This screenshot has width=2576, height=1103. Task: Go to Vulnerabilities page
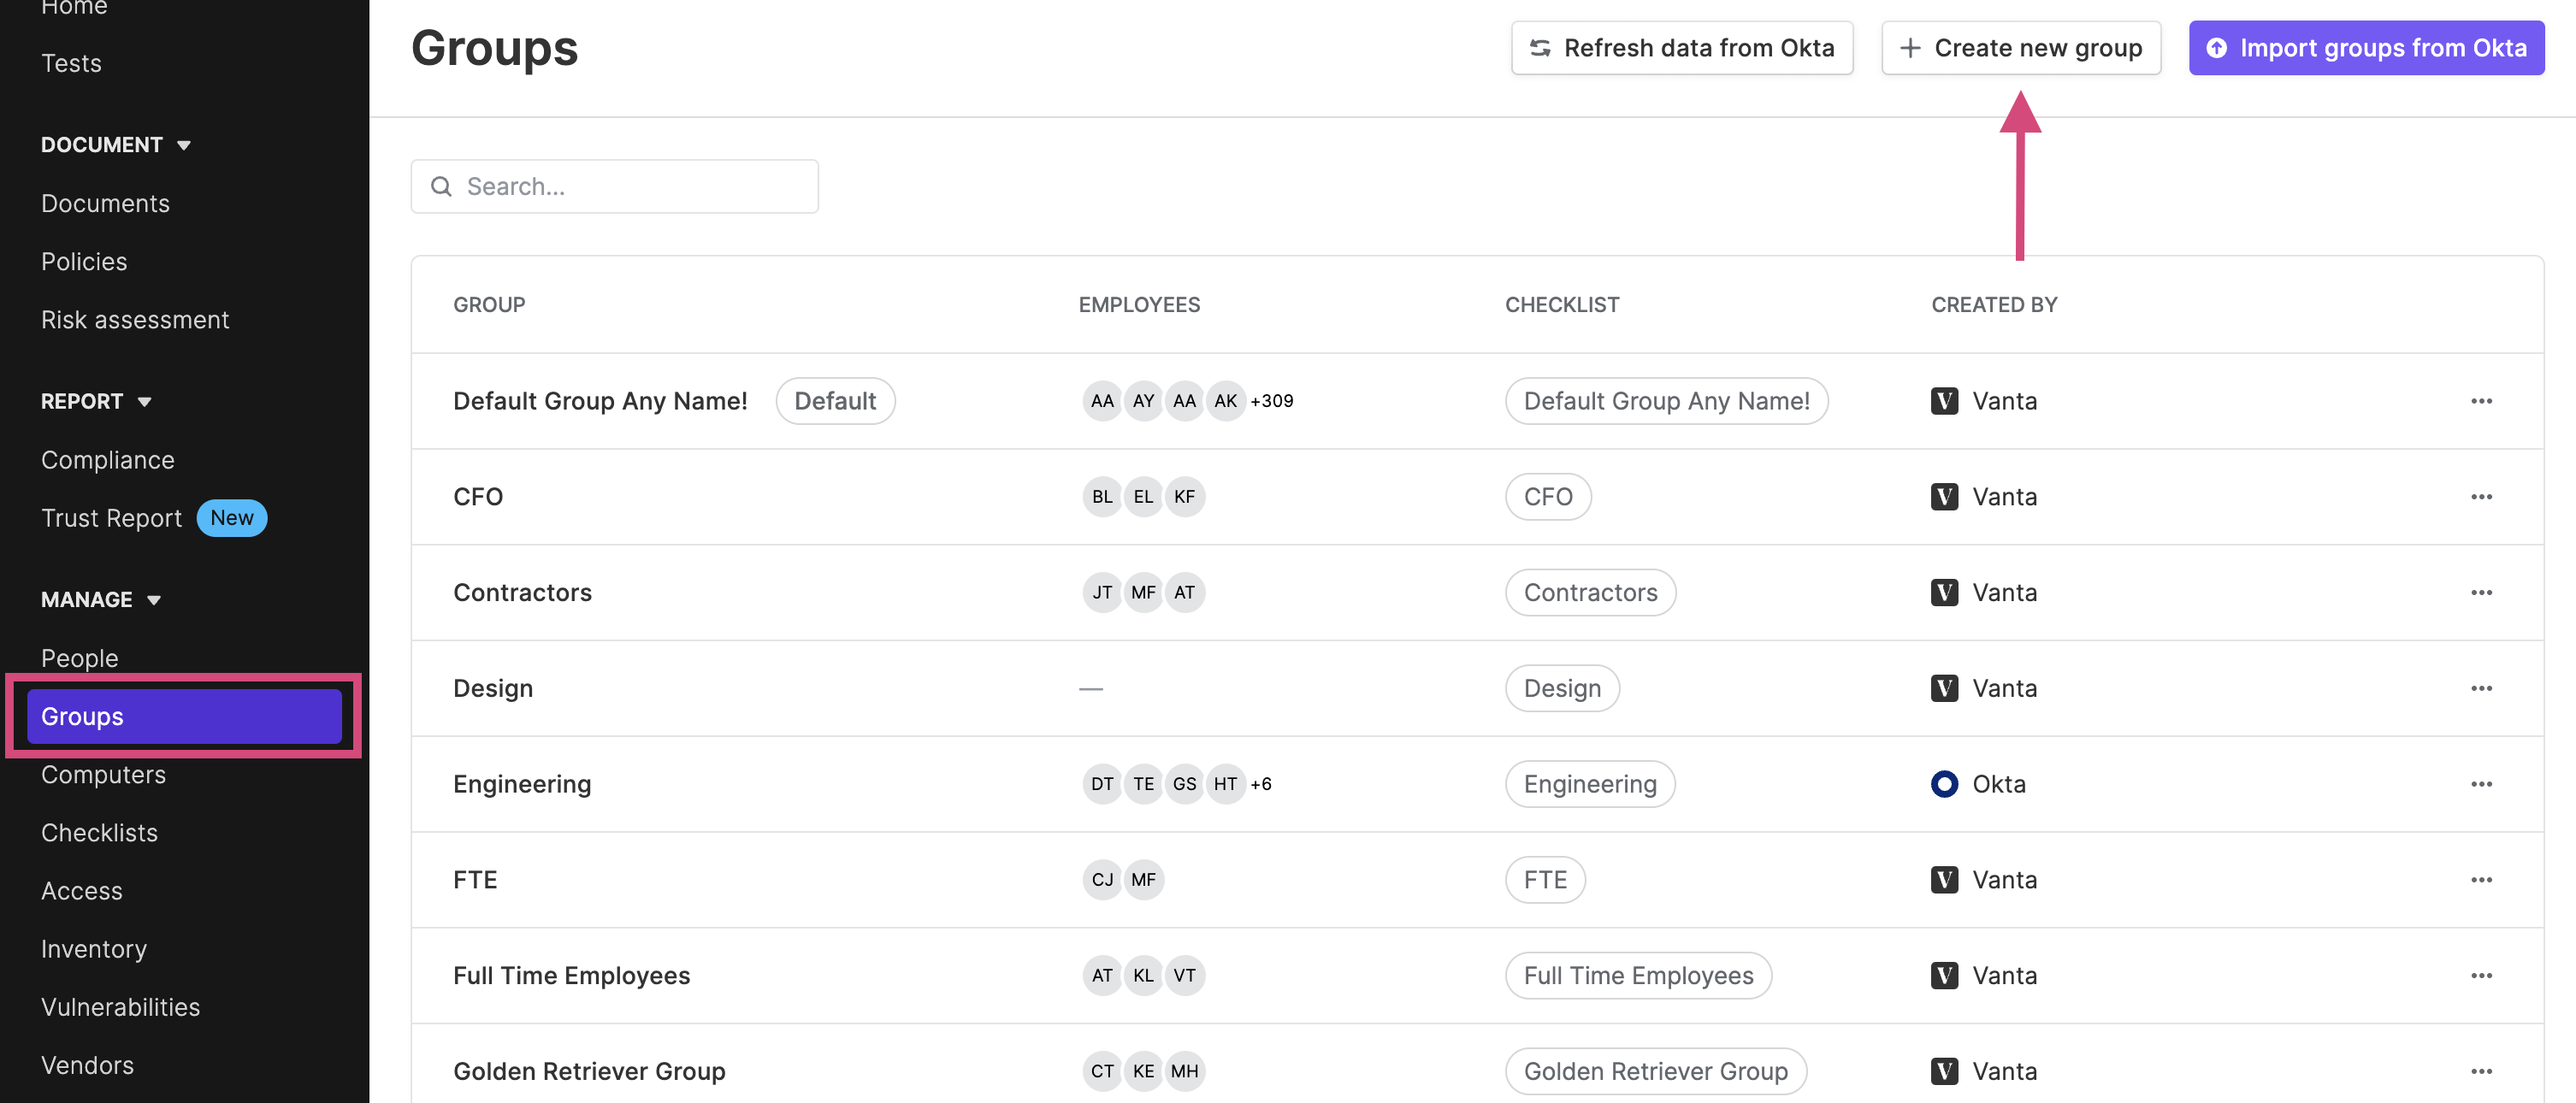click(120, 1007)
